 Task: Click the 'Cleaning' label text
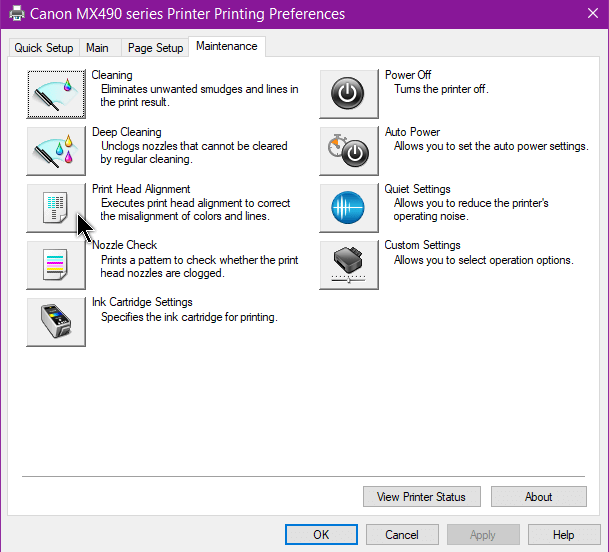tap(112, 75)
